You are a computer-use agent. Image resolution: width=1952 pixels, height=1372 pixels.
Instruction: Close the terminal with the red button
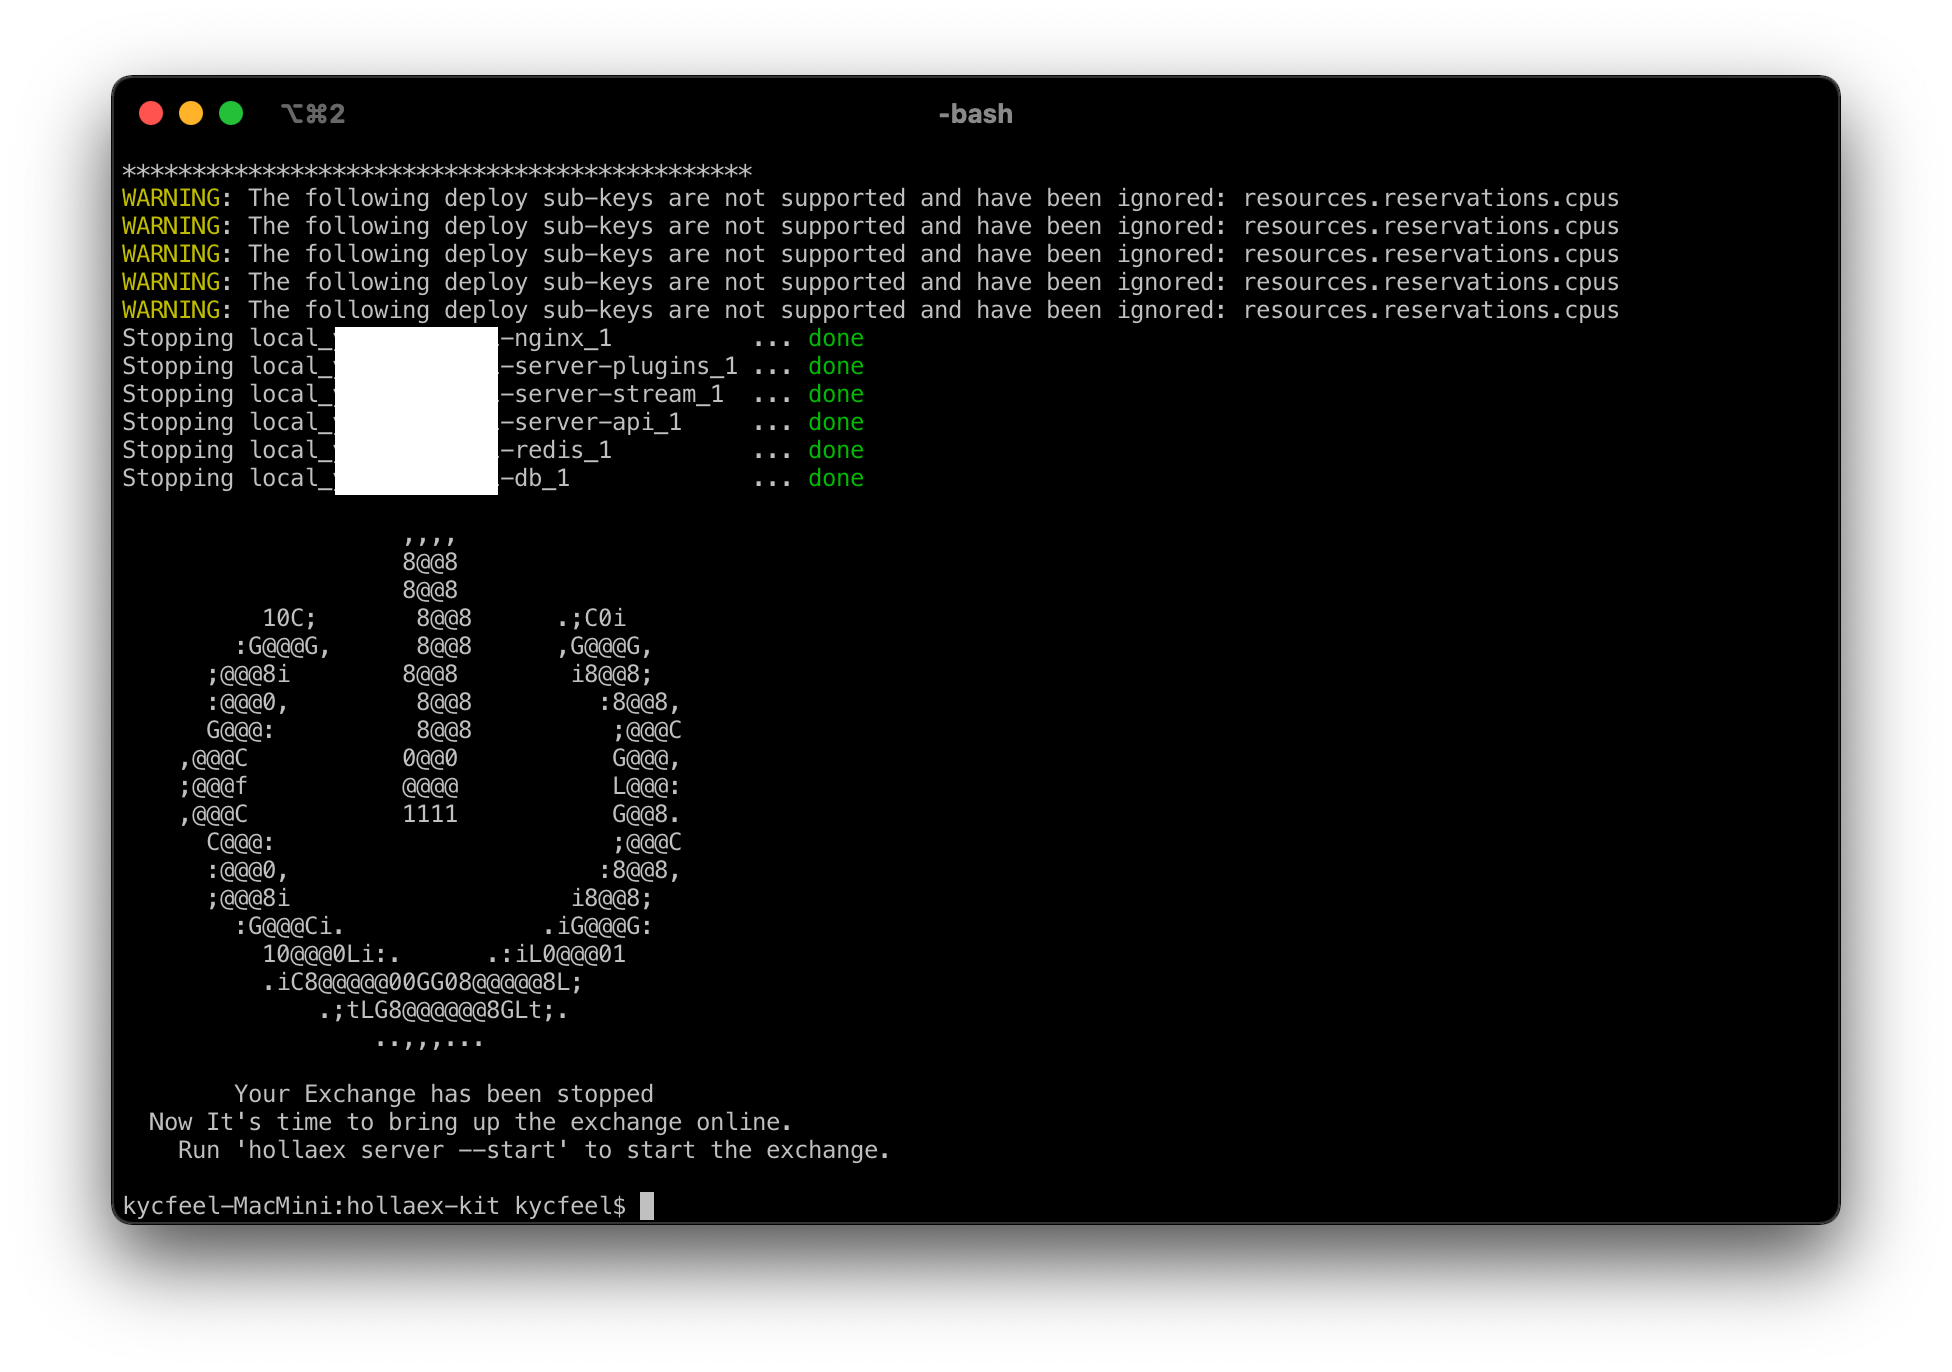(x=151, y=113)
